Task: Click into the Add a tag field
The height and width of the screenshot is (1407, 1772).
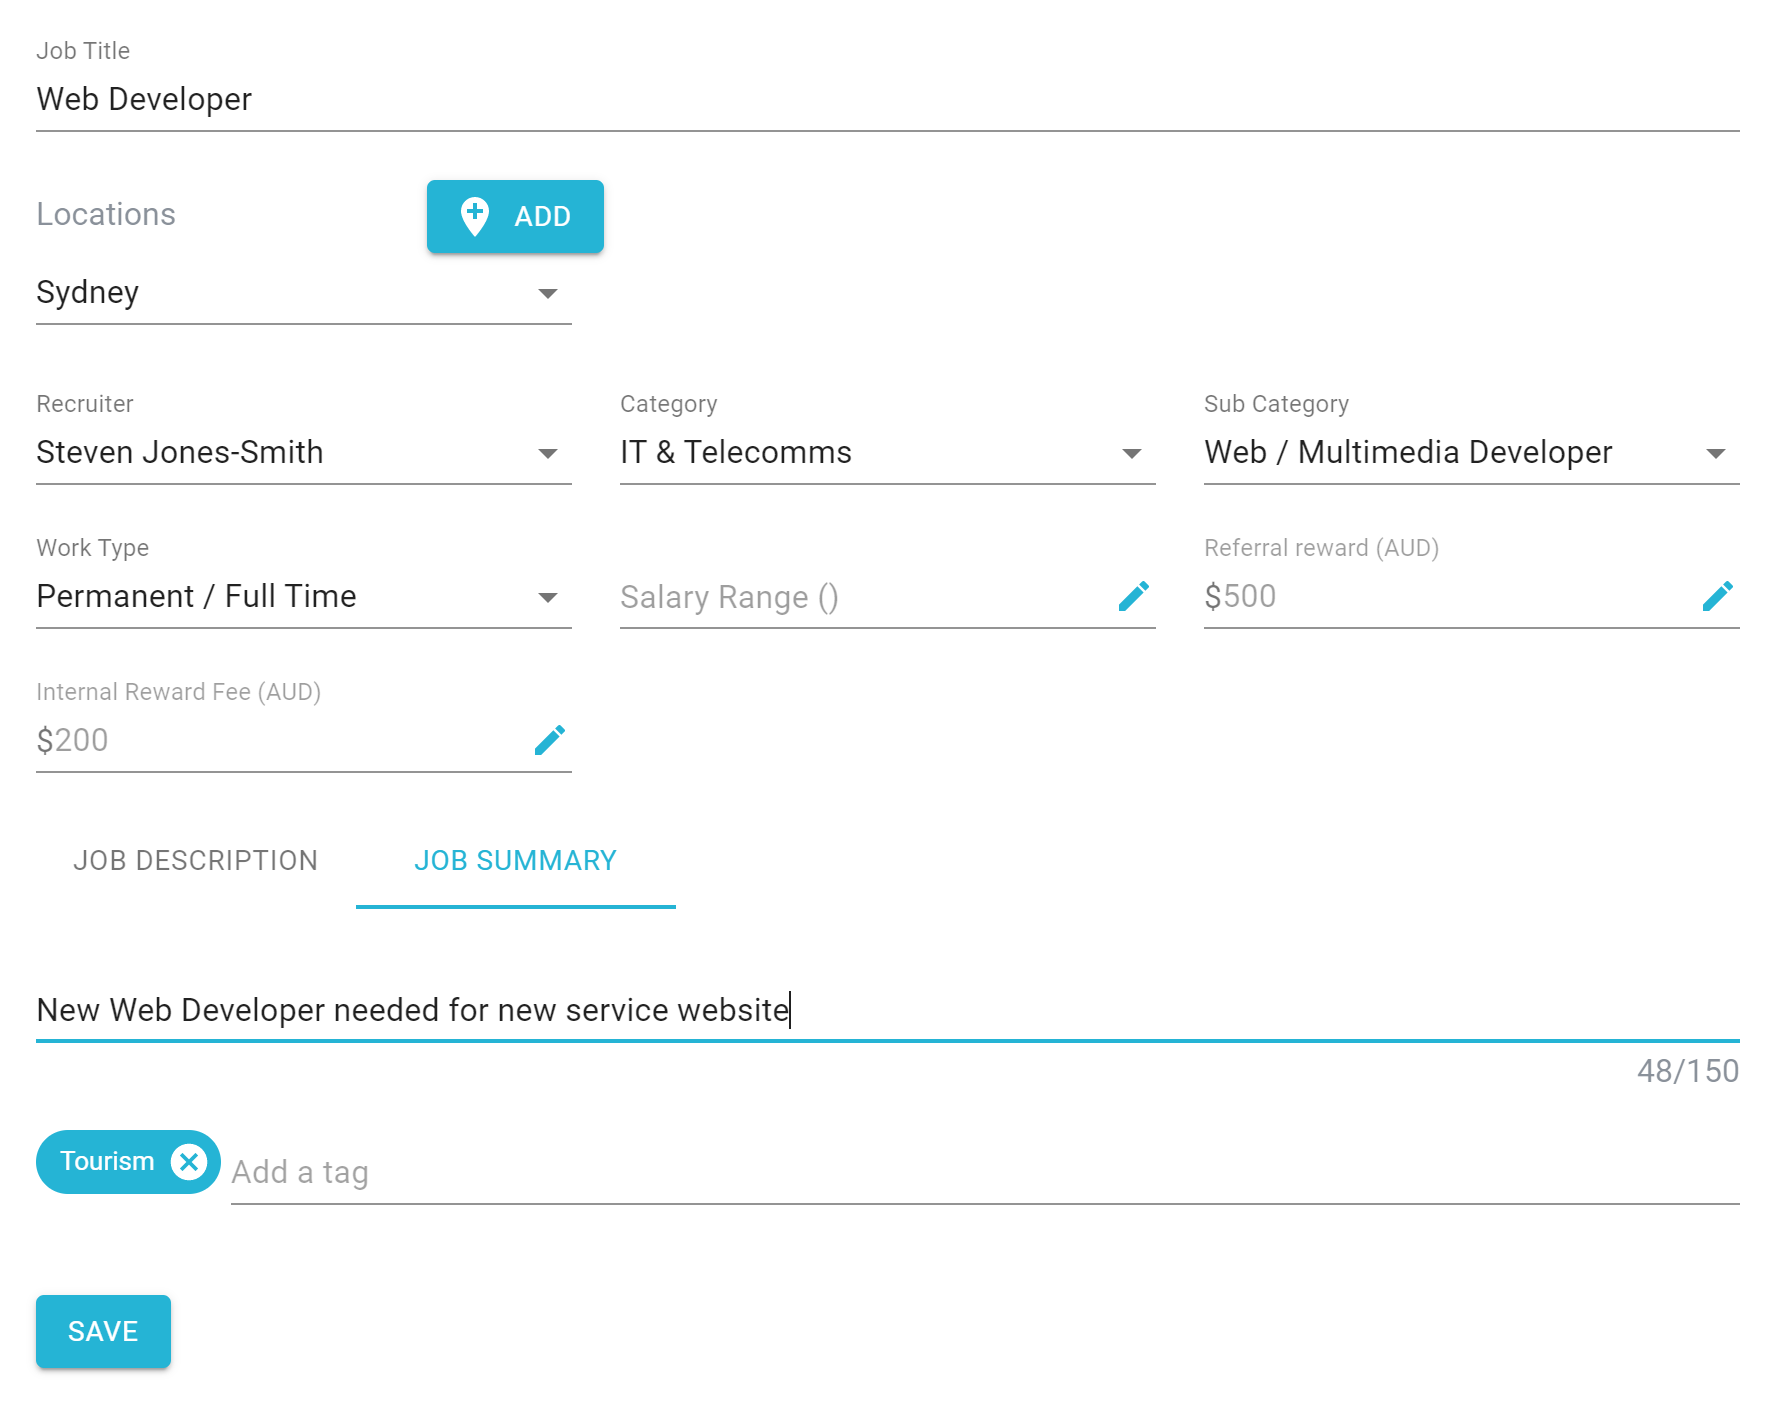Action: click(x=985, y=1172)
